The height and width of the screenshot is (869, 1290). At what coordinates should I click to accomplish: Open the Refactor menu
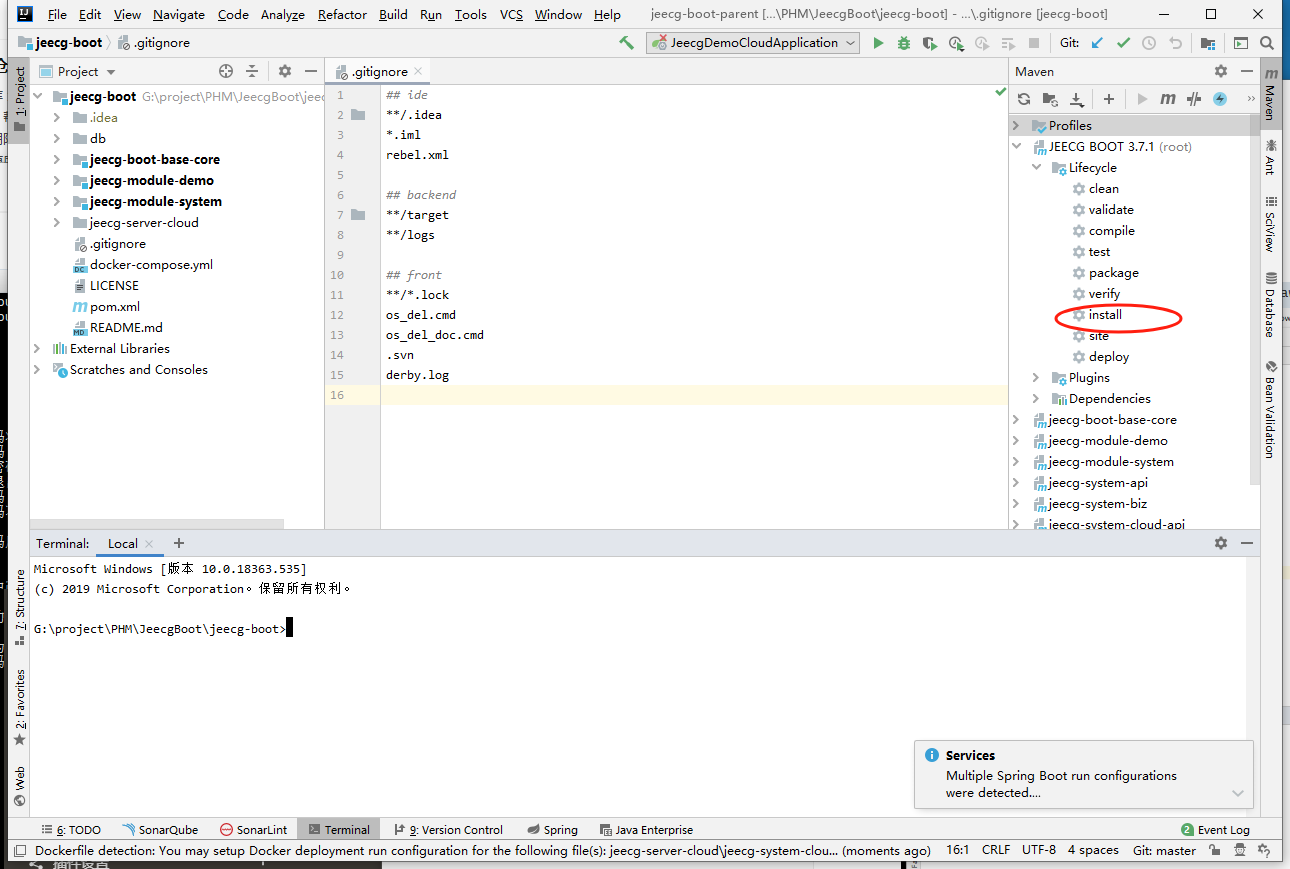(343, 14)
